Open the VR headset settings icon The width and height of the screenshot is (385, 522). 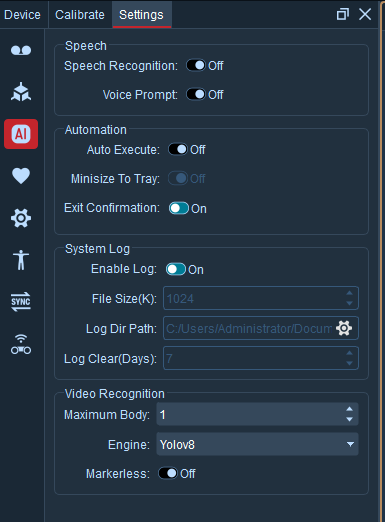[x=21, y=50]
